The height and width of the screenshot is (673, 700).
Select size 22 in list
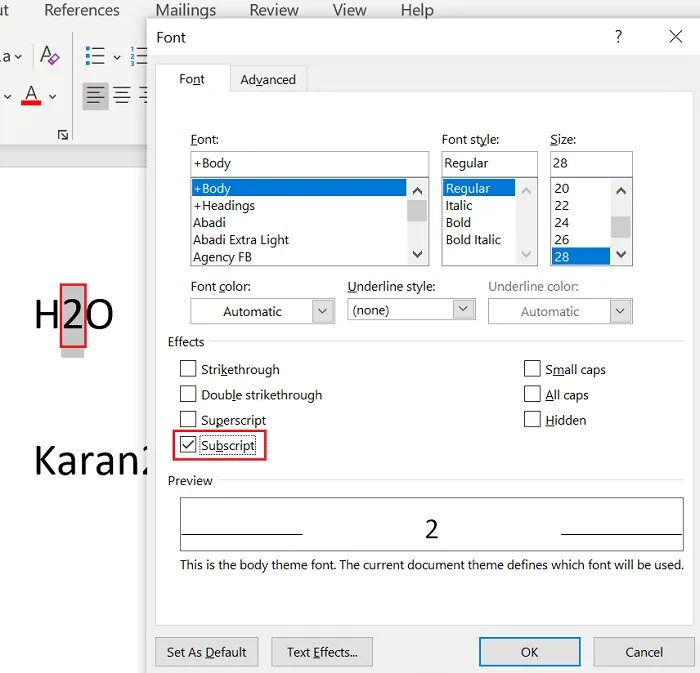point(581,205)
